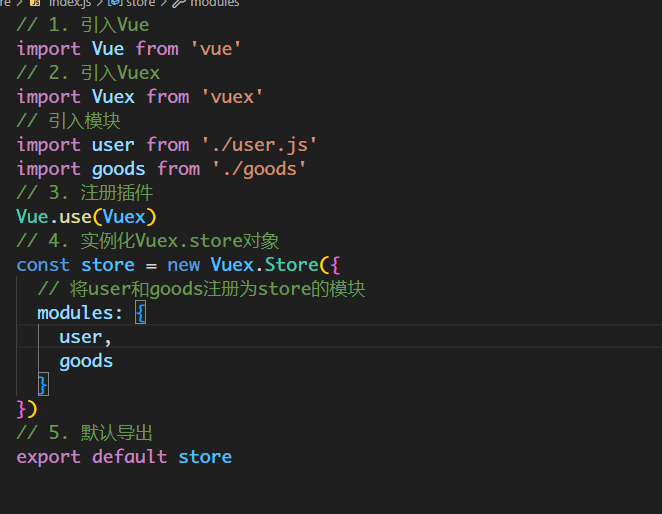The height and width of the screenshot is (514, 662).
Task: Click the store symbol icon in breadcrumb
Action: click(x=114, y=3)
